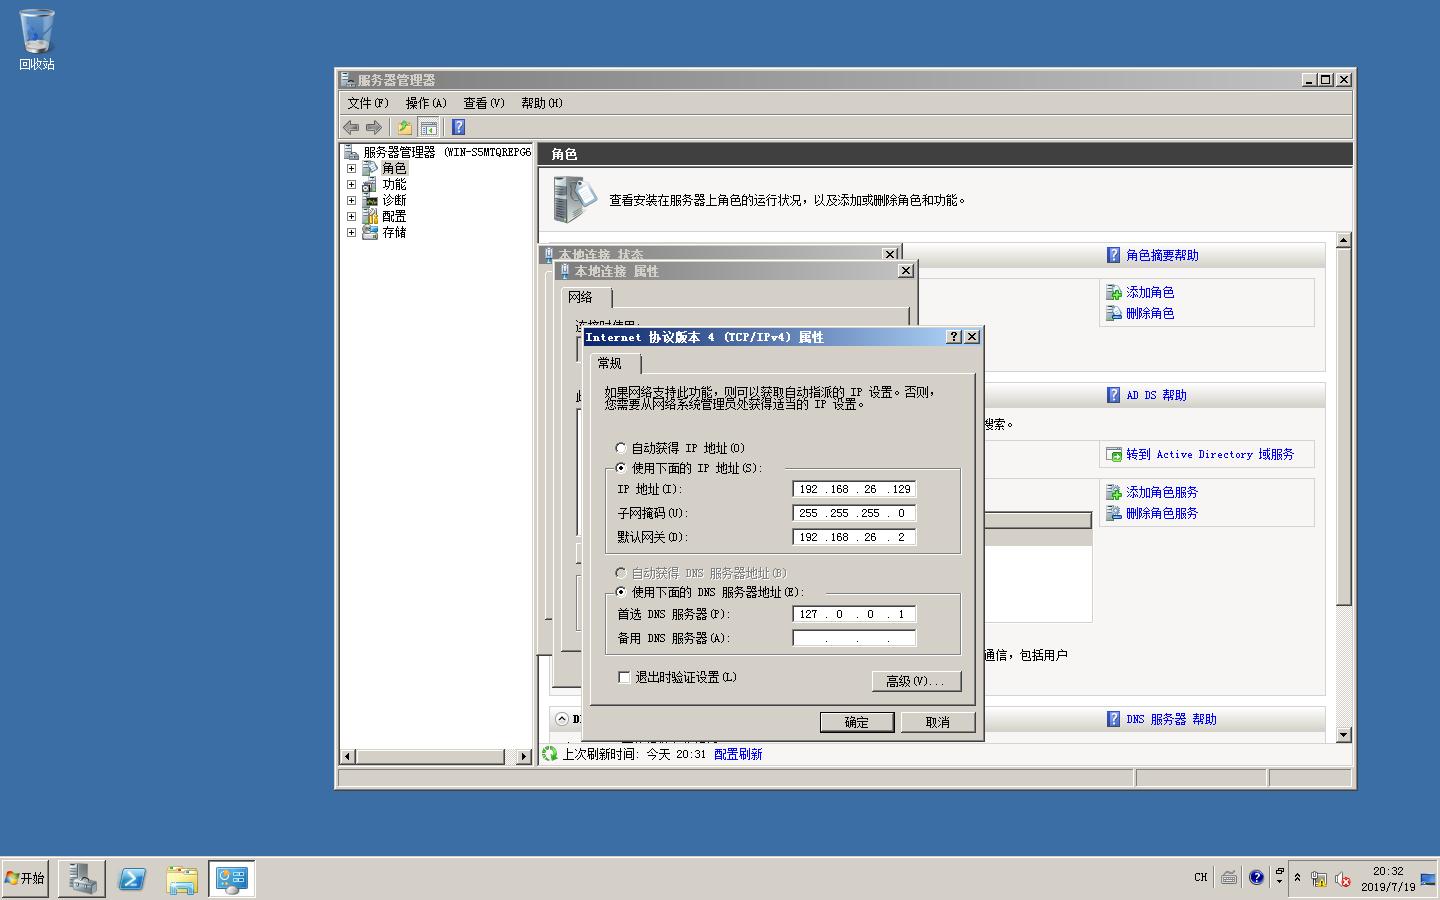Expand the 诊断 tree node

(351, 200)
